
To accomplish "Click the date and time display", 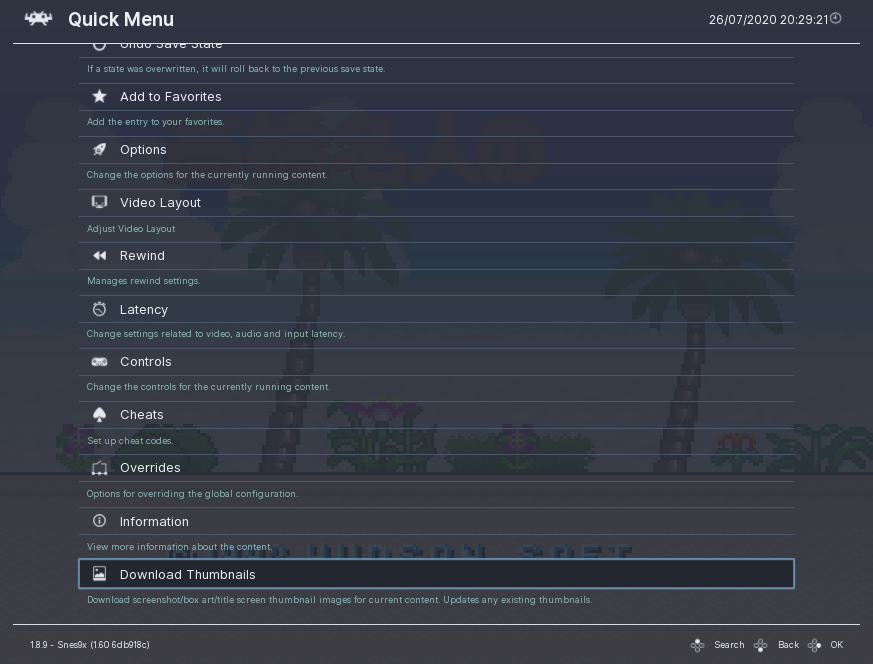I will 768,19.
